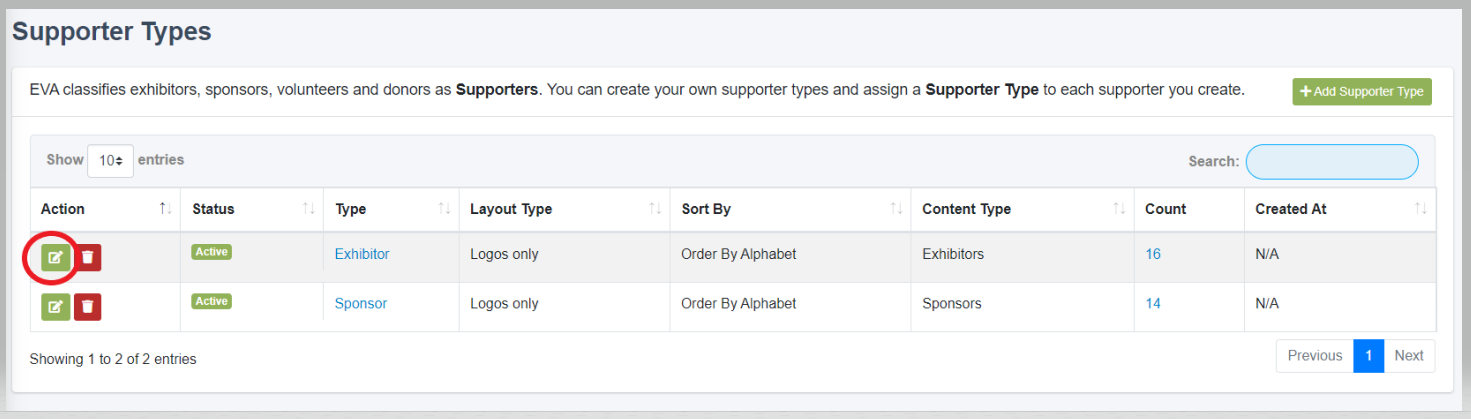Delete the Sponsor supporter type
The width and height of the screenshot is (1471, 419).
click(x=88, y=306)
